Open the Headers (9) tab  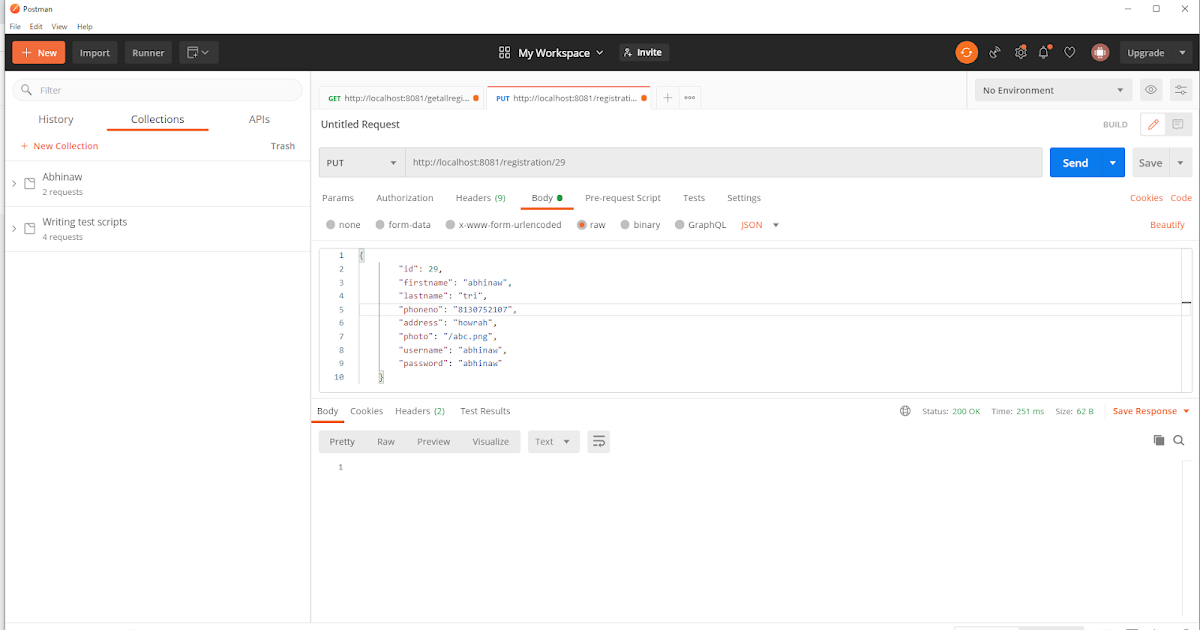tap(480, 197)
